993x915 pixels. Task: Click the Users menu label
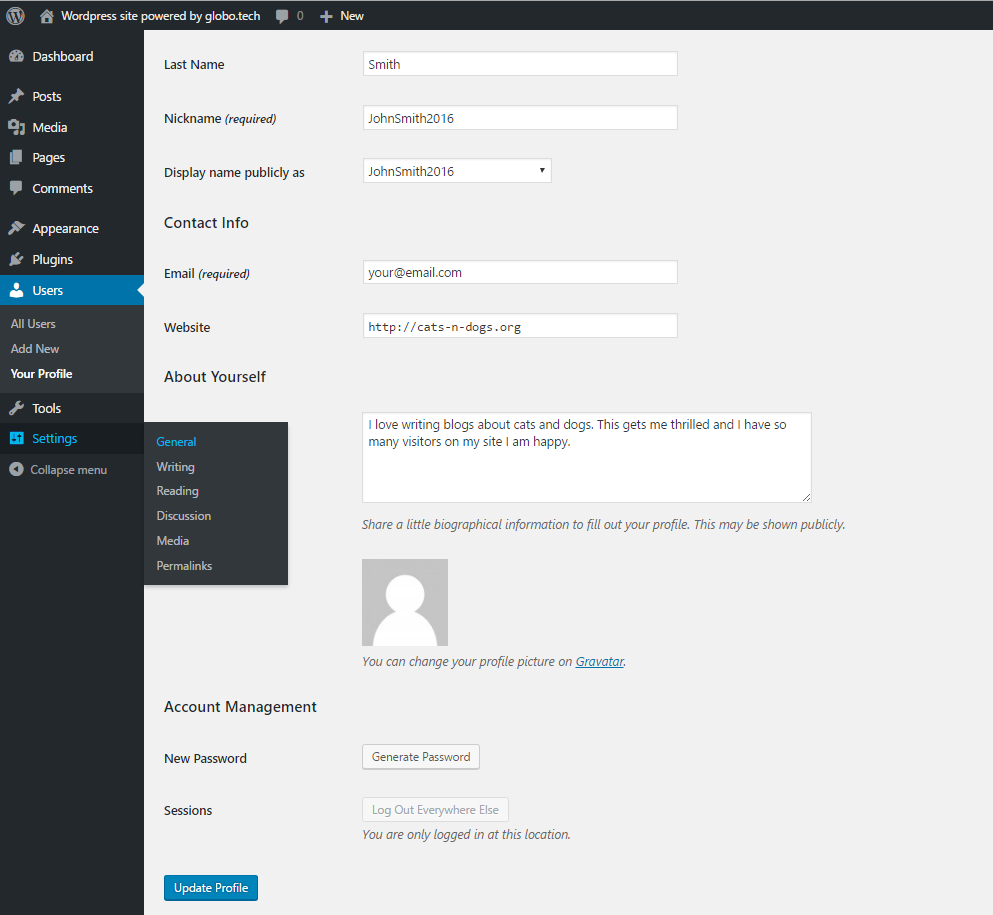(x=47, y=291)
